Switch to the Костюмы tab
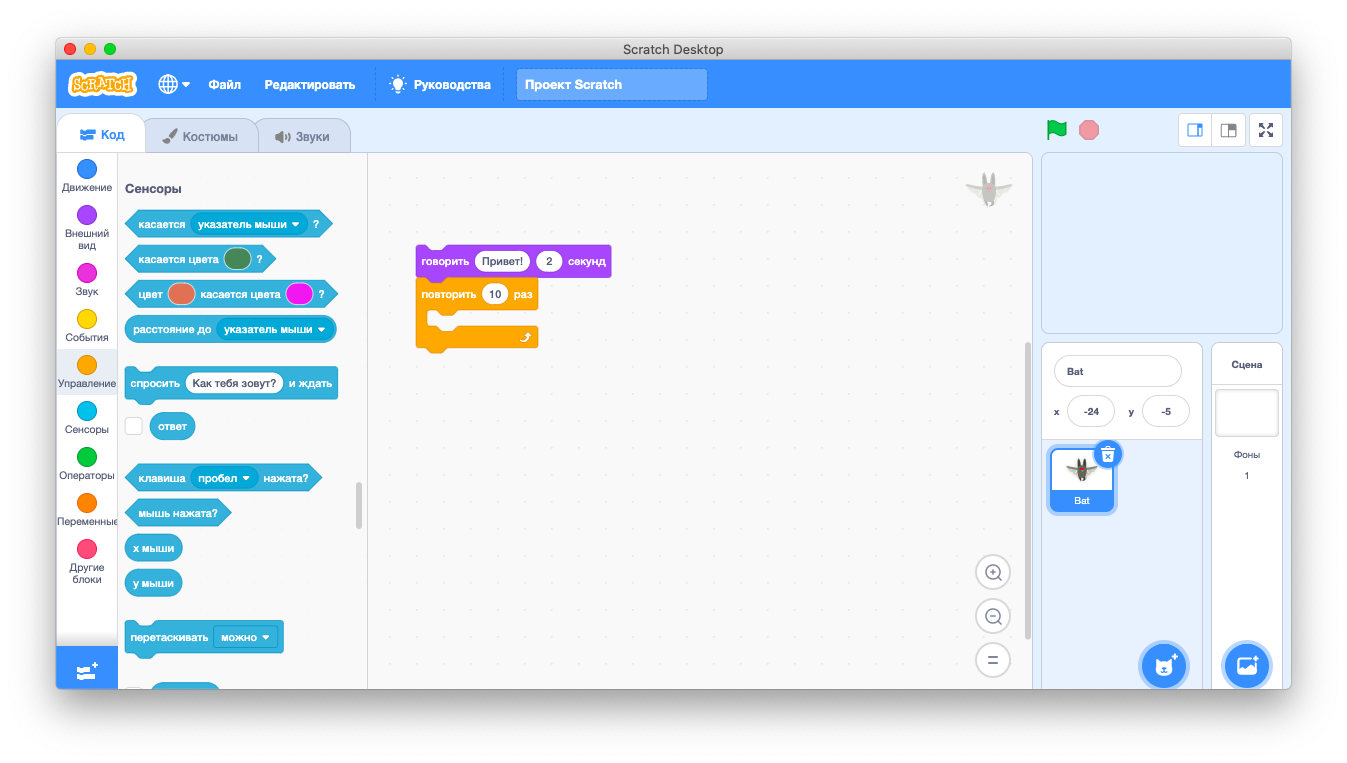The height and width of the screenshot is (763, 1347). pos(200,136)
